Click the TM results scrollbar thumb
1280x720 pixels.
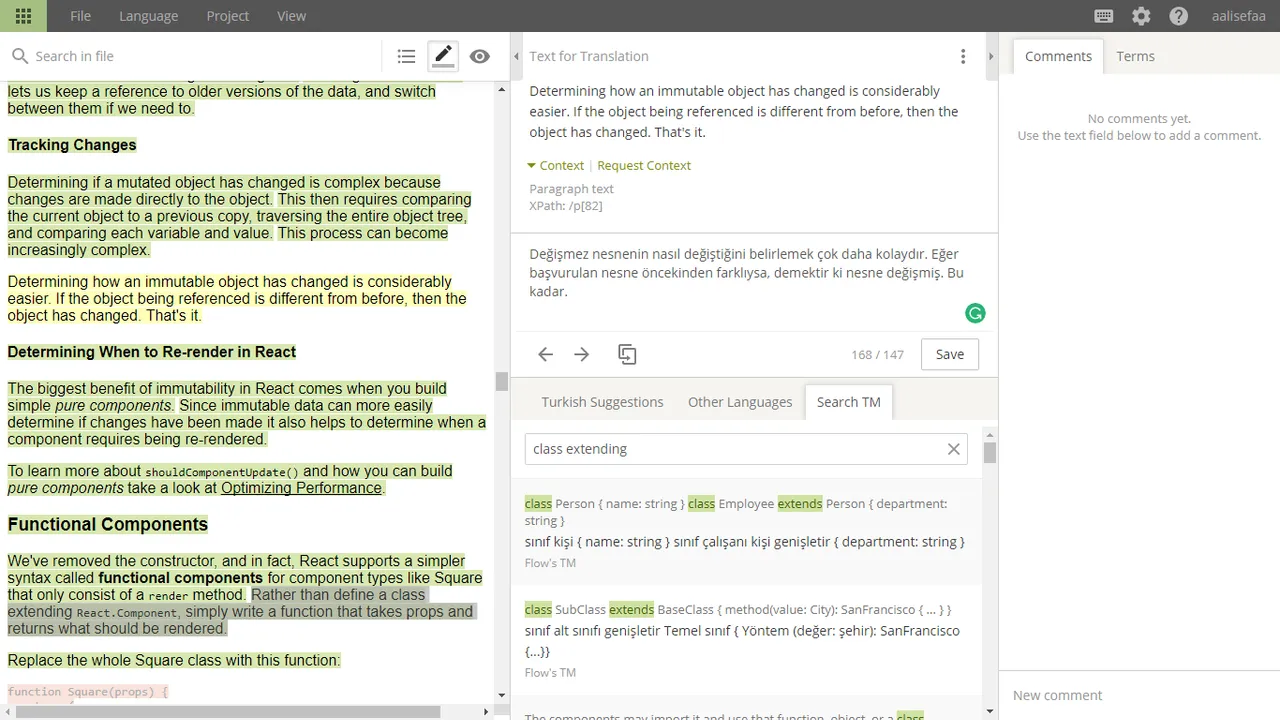(990, 453)
